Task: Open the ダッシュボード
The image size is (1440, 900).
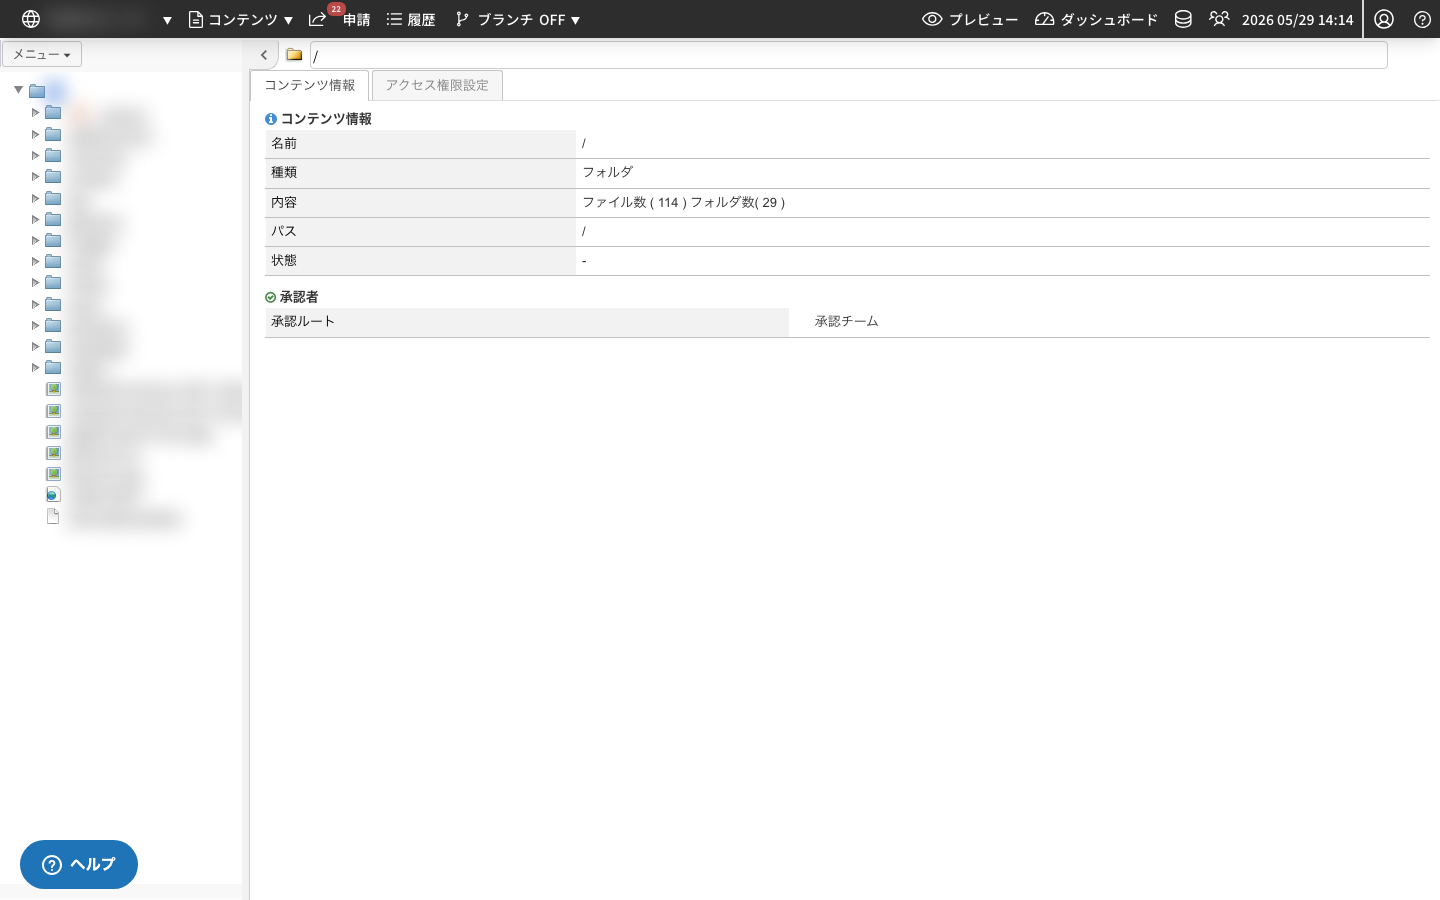Action: (x=1096, y=19)
